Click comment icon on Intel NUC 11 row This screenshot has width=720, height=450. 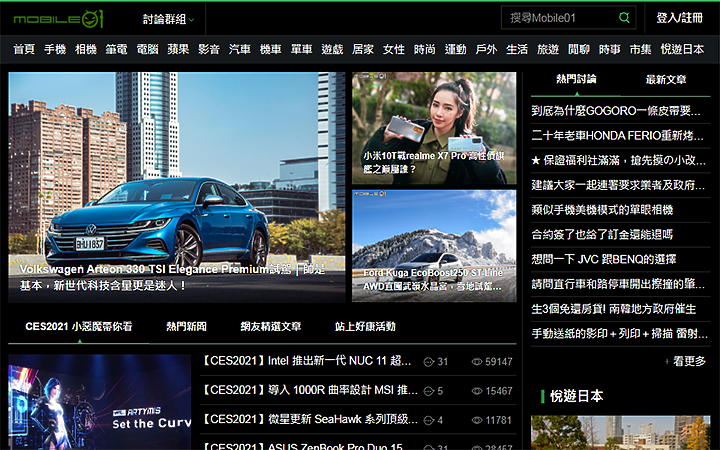coord(428,362)
